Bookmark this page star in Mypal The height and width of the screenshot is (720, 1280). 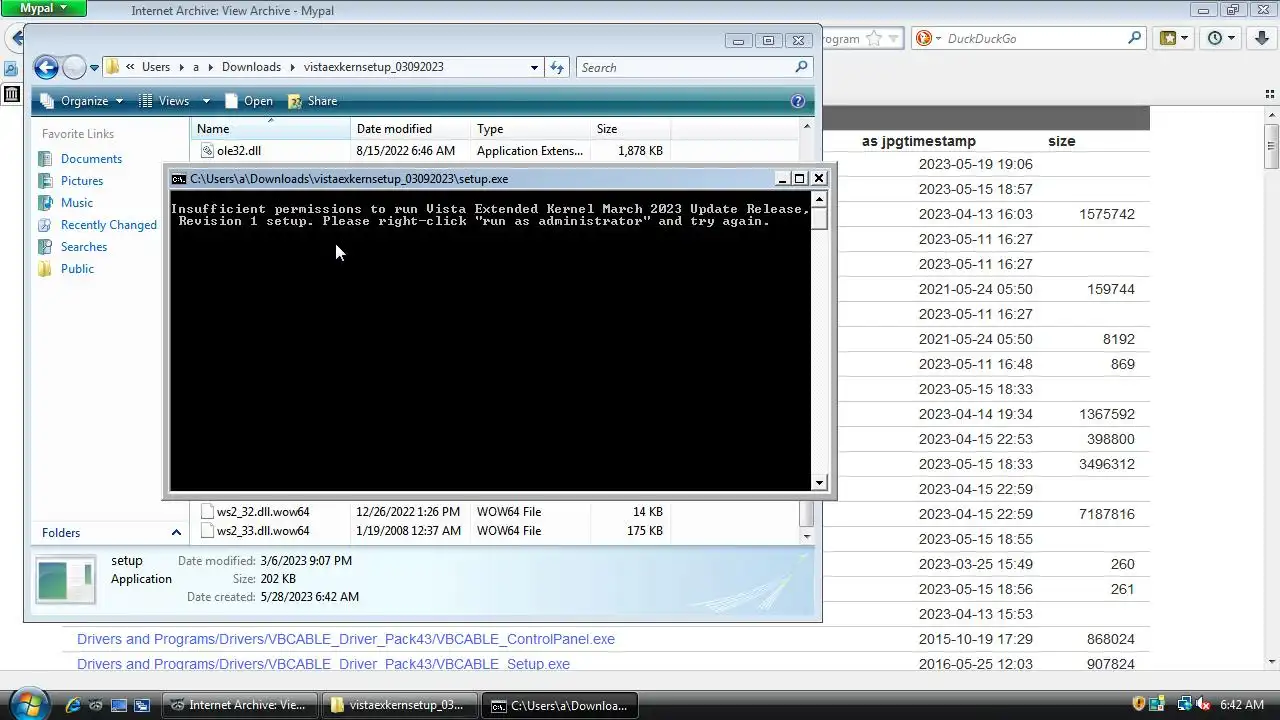coord(873,38)
